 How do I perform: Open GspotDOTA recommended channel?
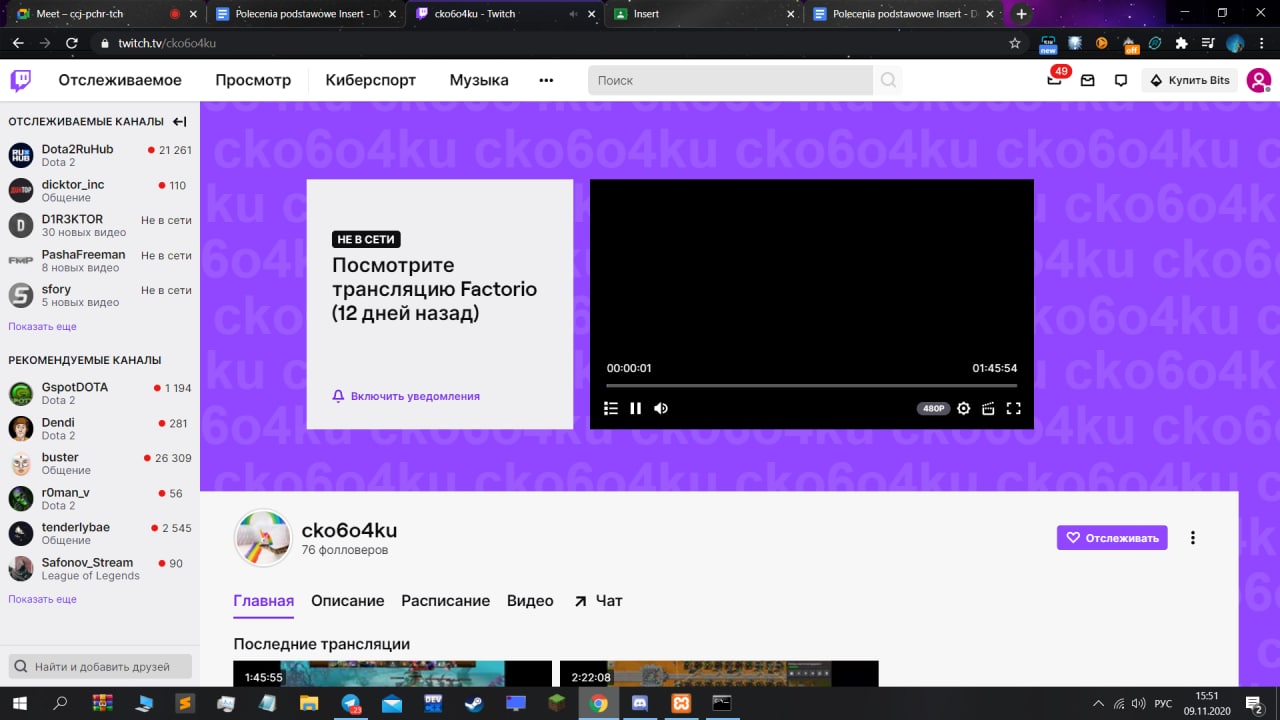(100, 393)
